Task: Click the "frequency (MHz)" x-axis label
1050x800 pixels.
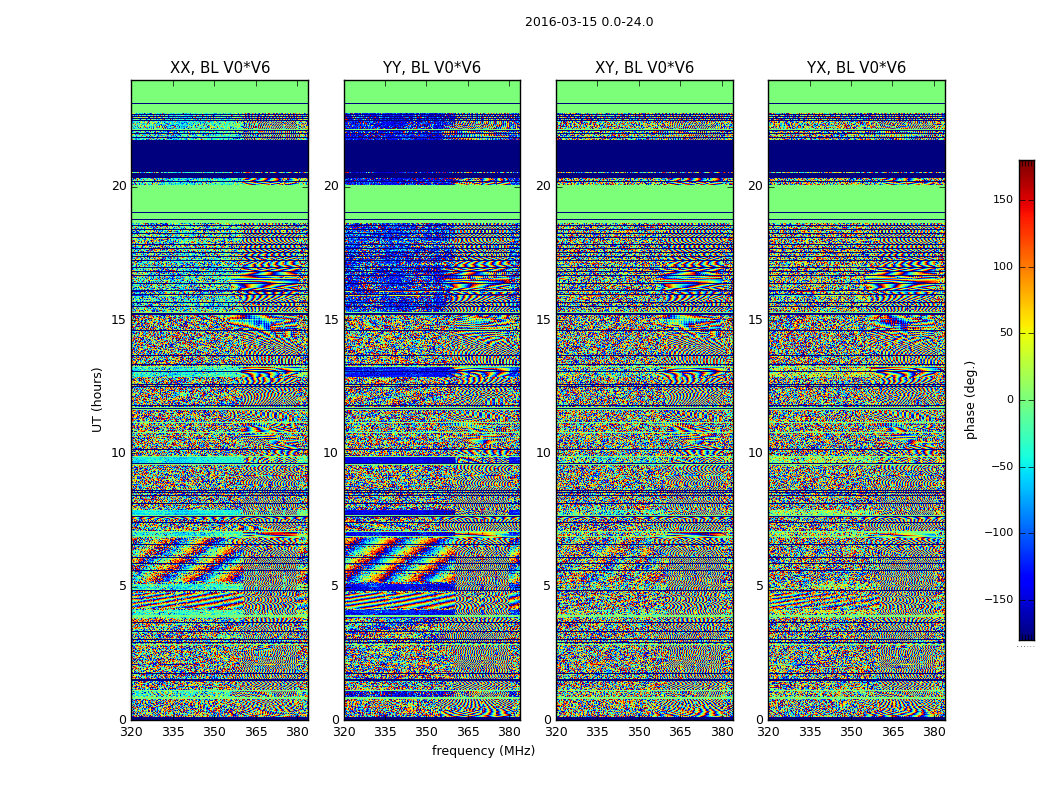Action: click(x=483, y=750)
